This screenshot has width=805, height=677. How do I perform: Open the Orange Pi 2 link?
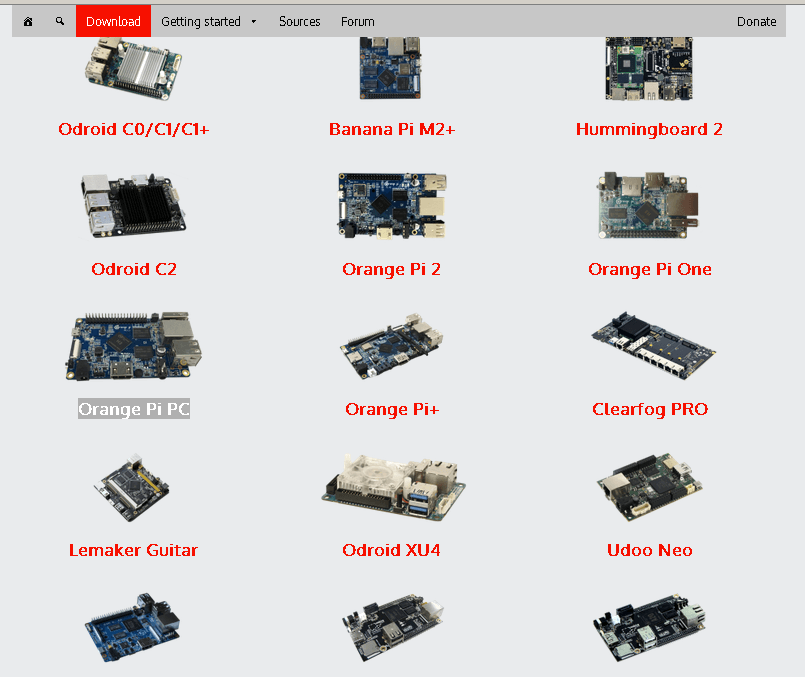click(x=391, y=269)
